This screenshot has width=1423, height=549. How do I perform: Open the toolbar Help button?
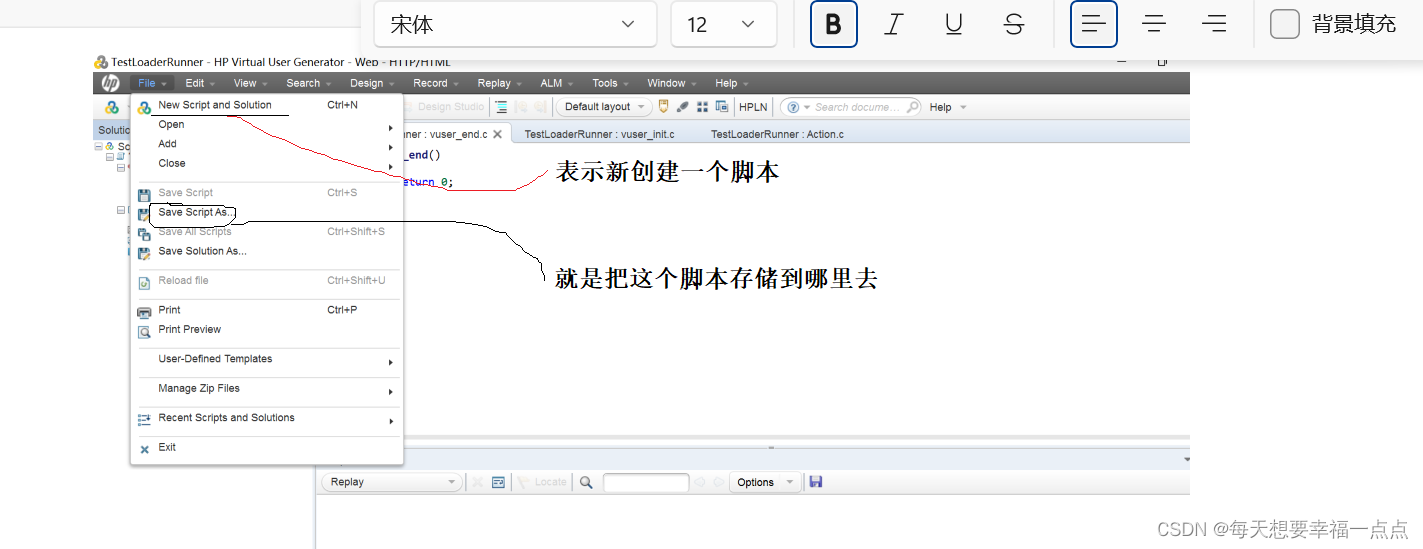click(x=947, y=107)
